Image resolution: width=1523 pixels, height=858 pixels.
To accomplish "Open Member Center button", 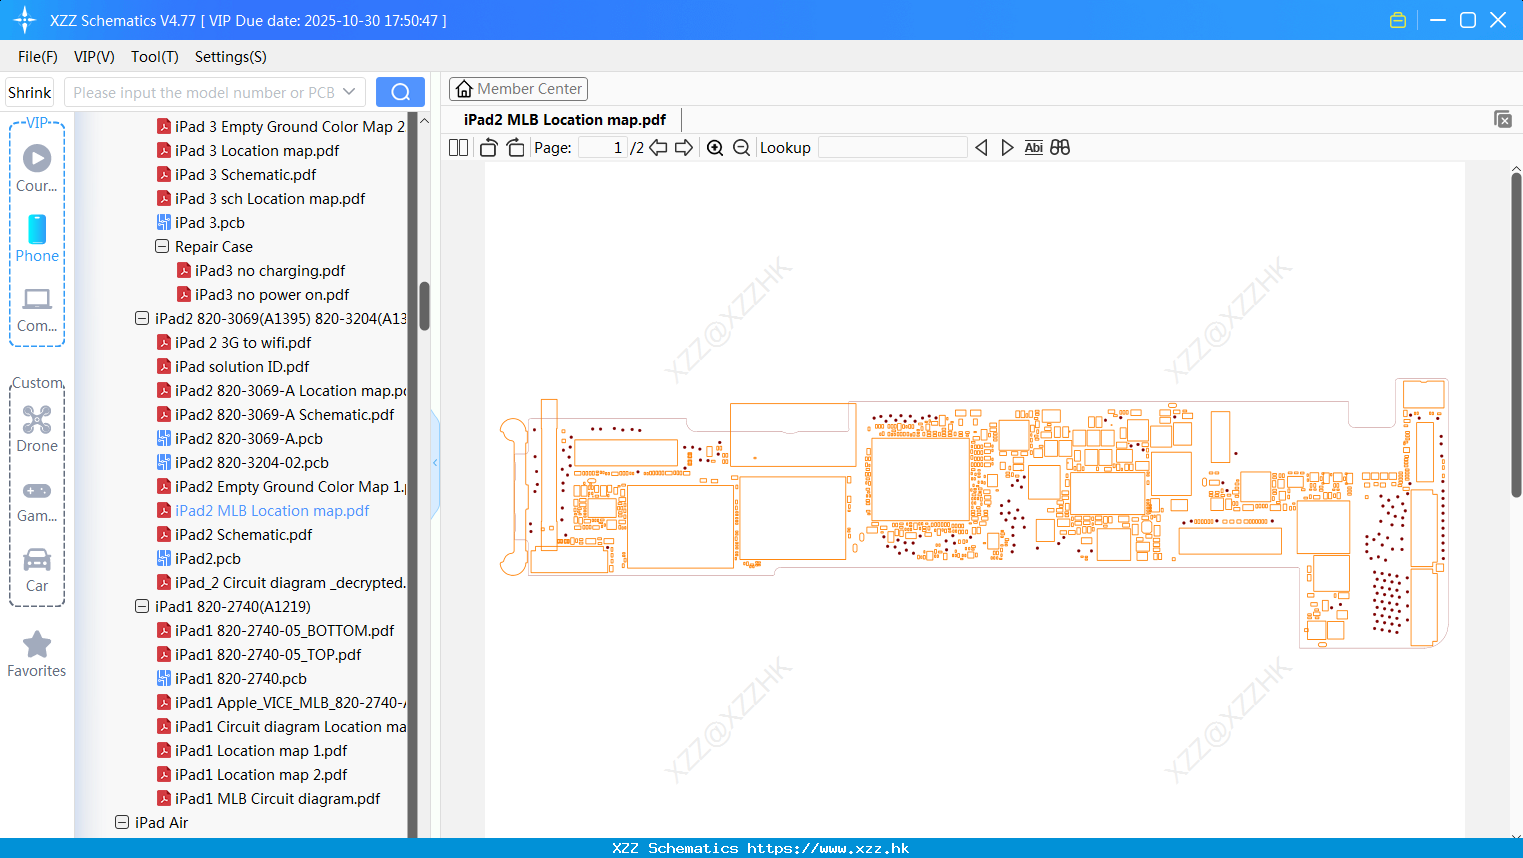I will pyautogui.click(x=518, y=89).
